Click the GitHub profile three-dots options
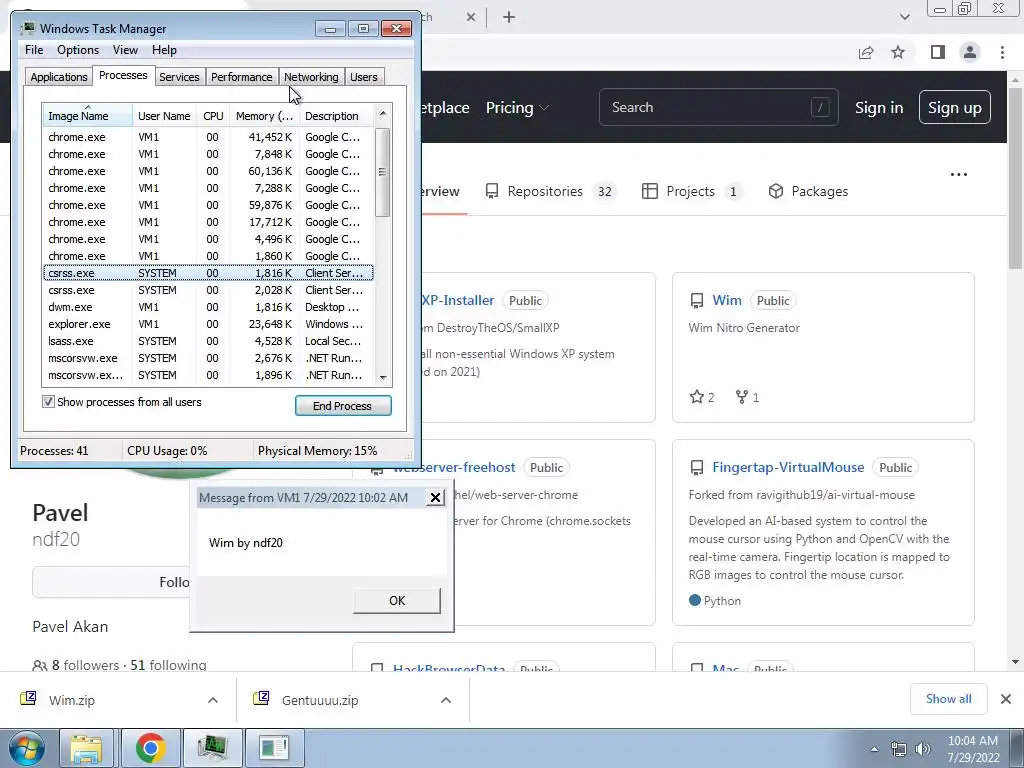 pos(959,174)
